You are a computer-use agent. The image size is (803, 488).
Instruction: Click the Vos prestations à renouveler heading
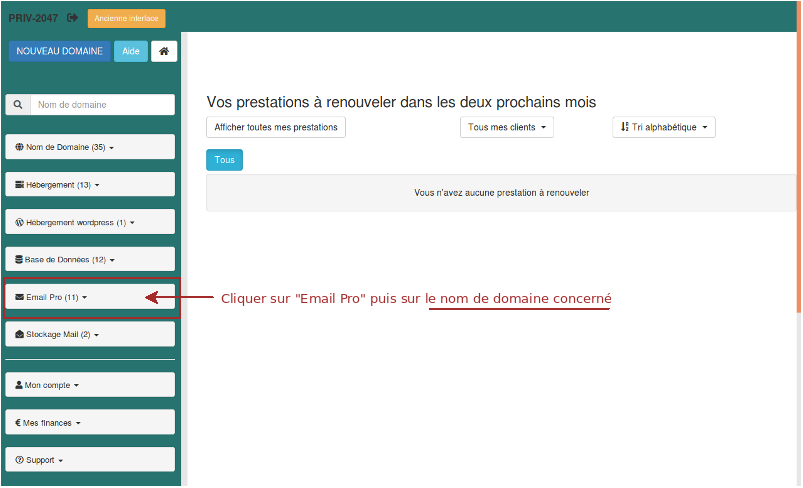tap(401, 102)
